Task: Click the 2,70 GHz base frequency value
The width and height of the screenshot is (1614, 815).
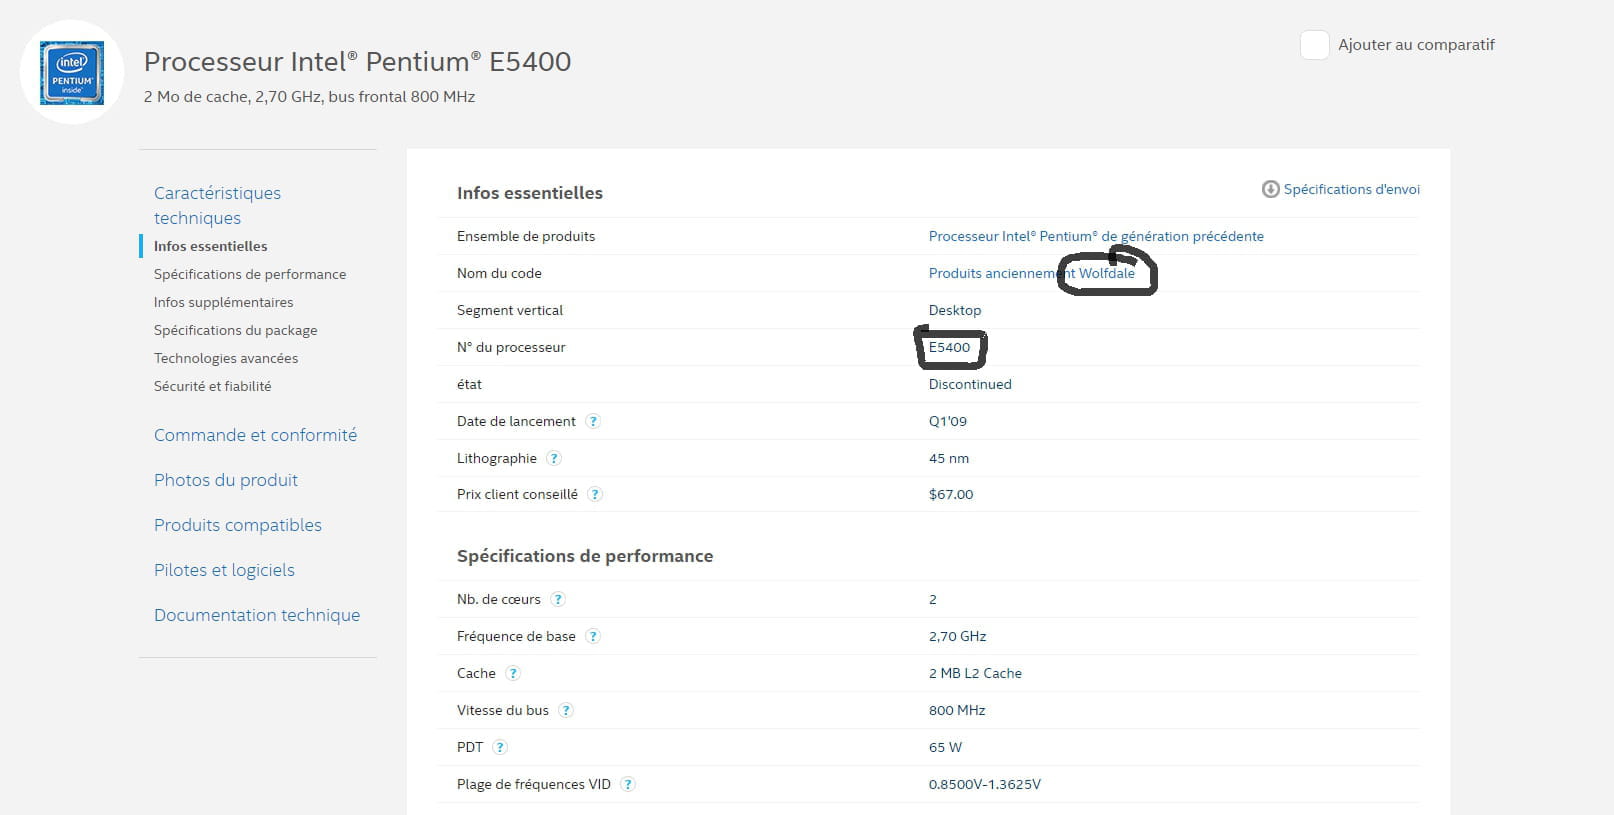Action: coord(957,636)
